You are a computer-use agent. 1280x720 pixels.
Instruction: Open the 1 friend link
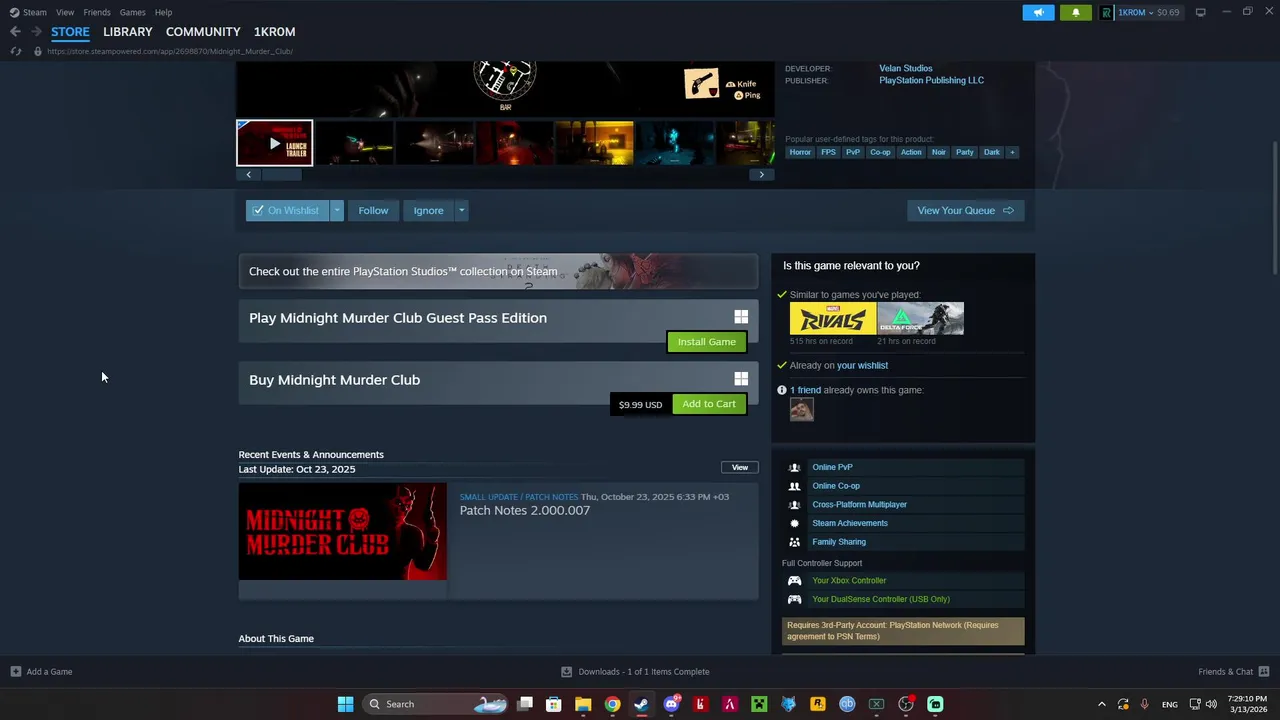point(805,390)
